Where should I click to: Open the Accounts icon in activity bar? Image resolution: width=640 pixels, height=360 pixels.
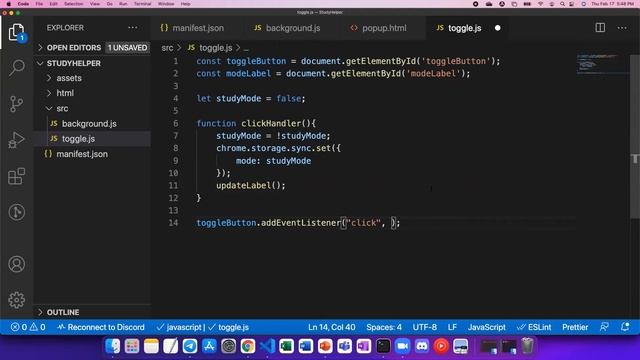16,264
